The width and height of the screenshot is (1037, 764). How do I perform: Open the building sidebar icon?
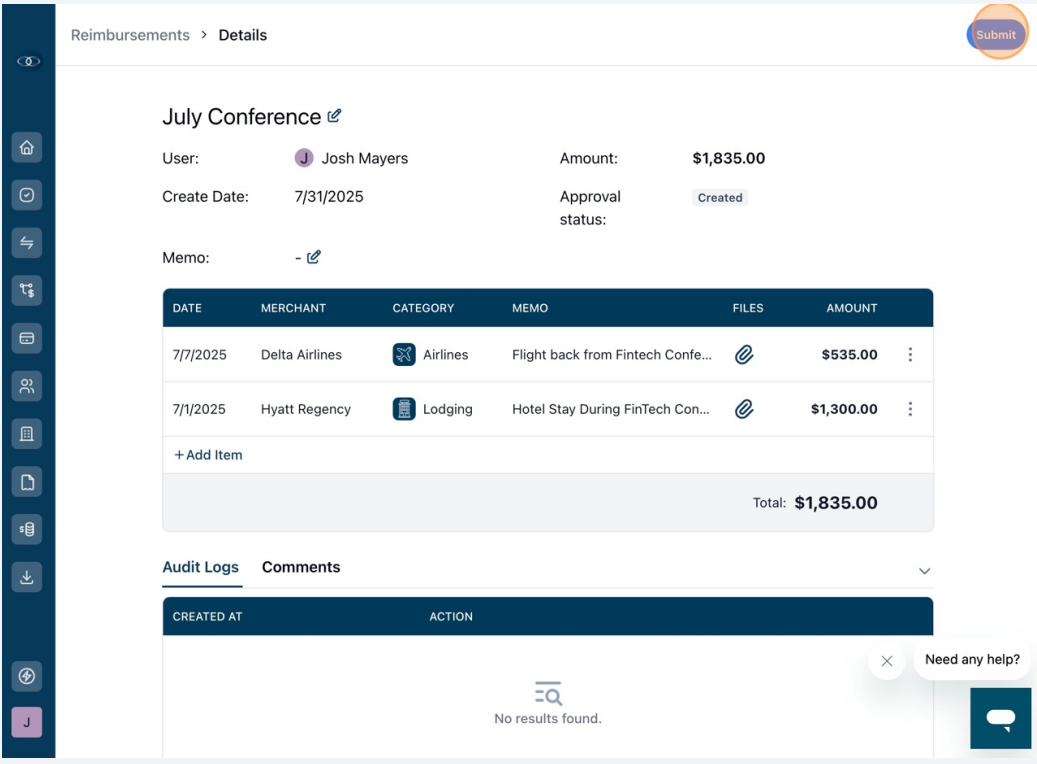click(x=26, y=434)
